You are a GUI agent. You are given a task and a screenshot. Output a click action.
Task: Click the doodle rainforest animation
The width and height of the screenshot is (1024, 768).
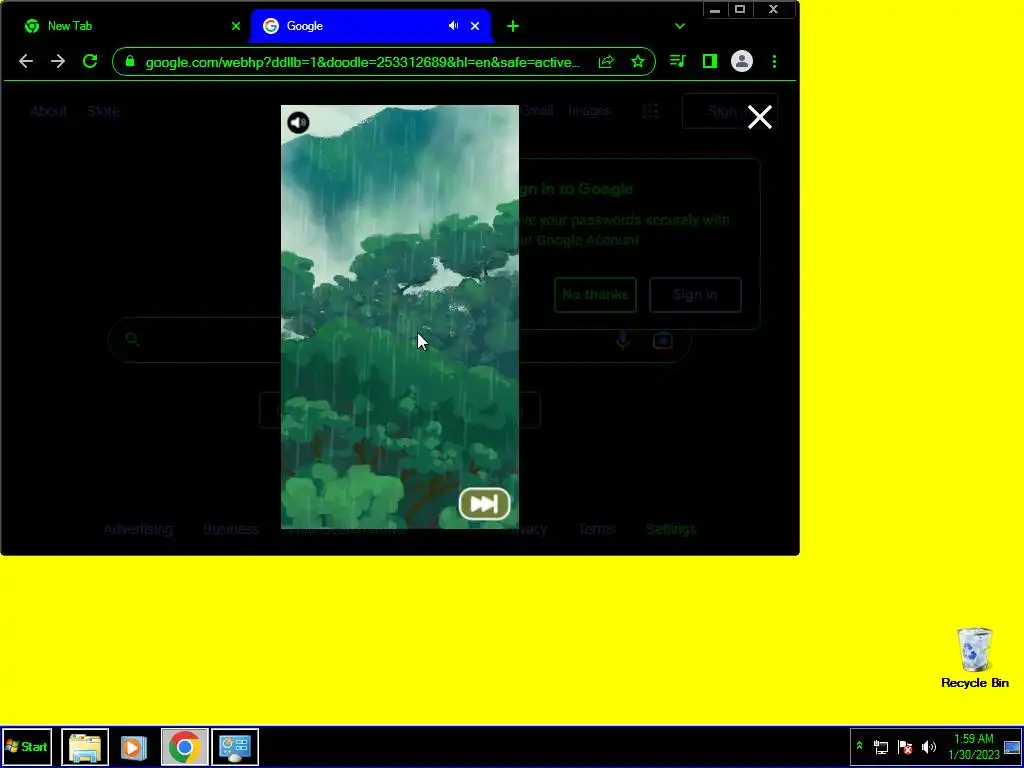[400, 317]
